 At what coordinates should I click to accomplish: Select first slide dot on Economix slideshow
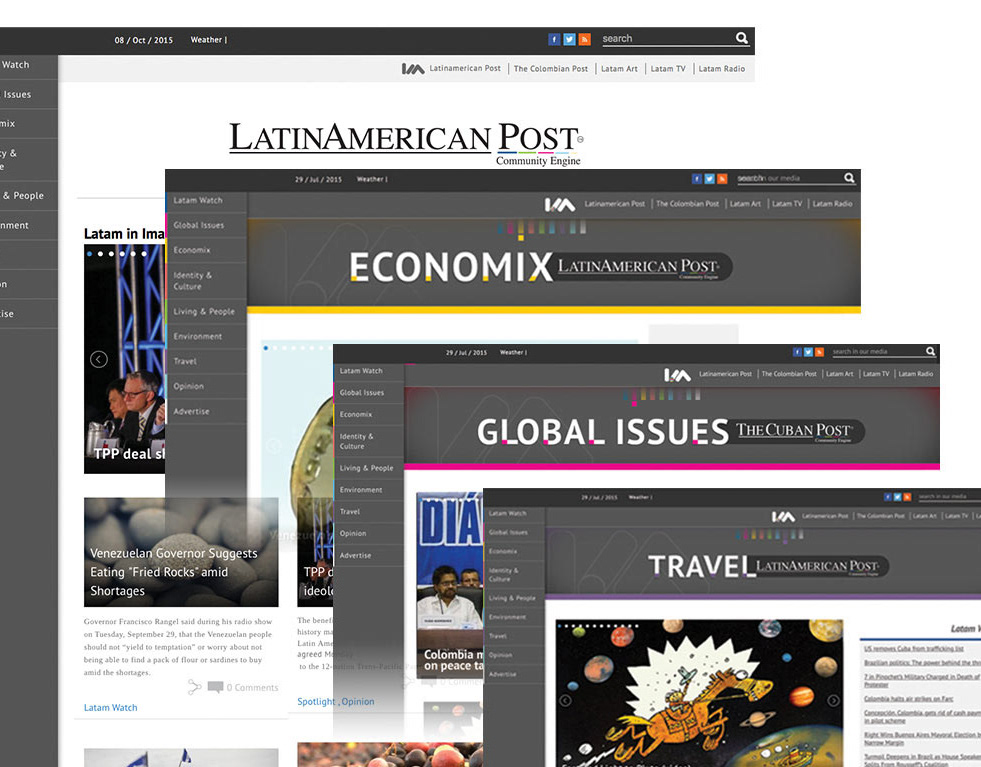266,348
